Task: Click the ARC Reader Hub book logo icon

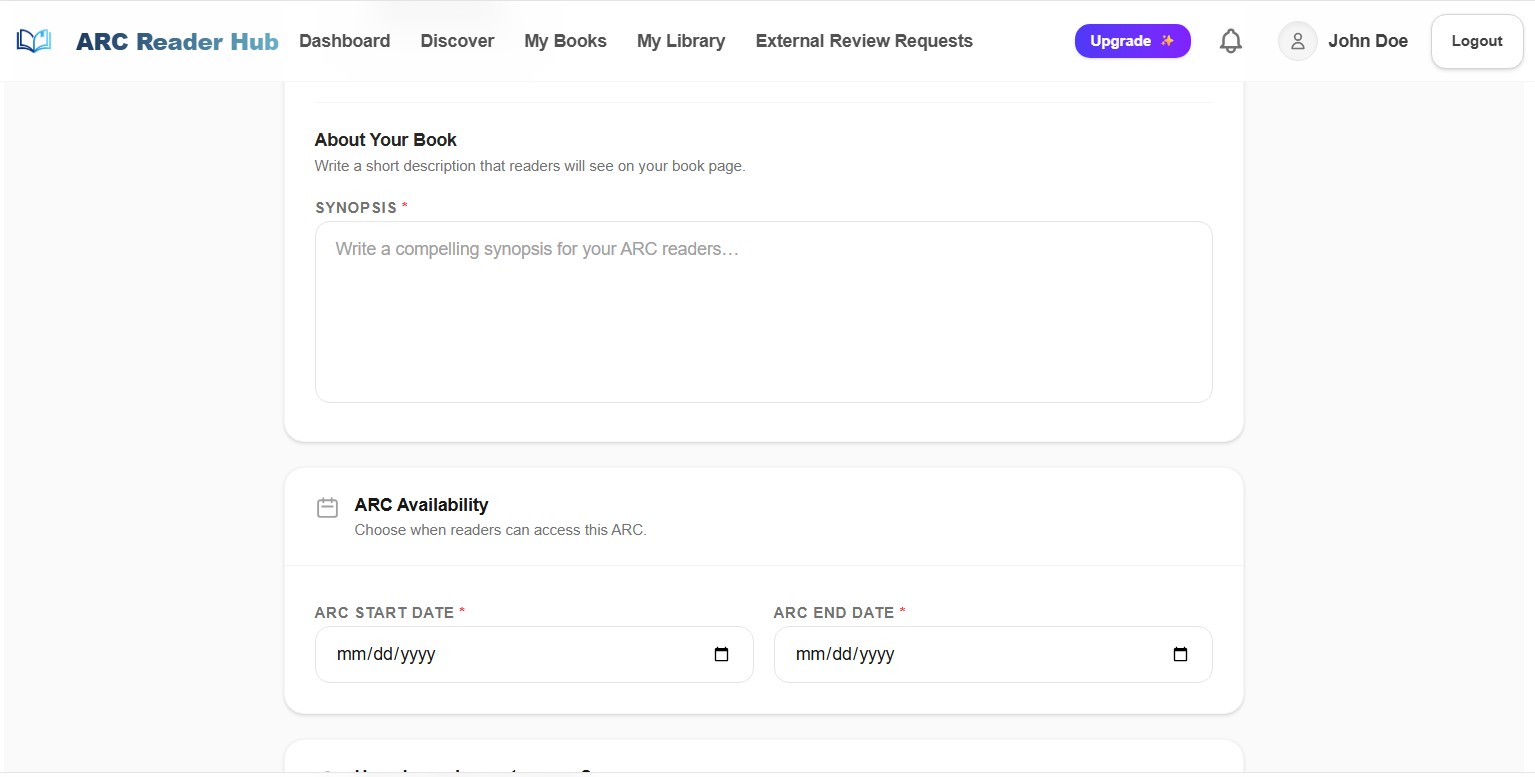Action: click(34, 41)
